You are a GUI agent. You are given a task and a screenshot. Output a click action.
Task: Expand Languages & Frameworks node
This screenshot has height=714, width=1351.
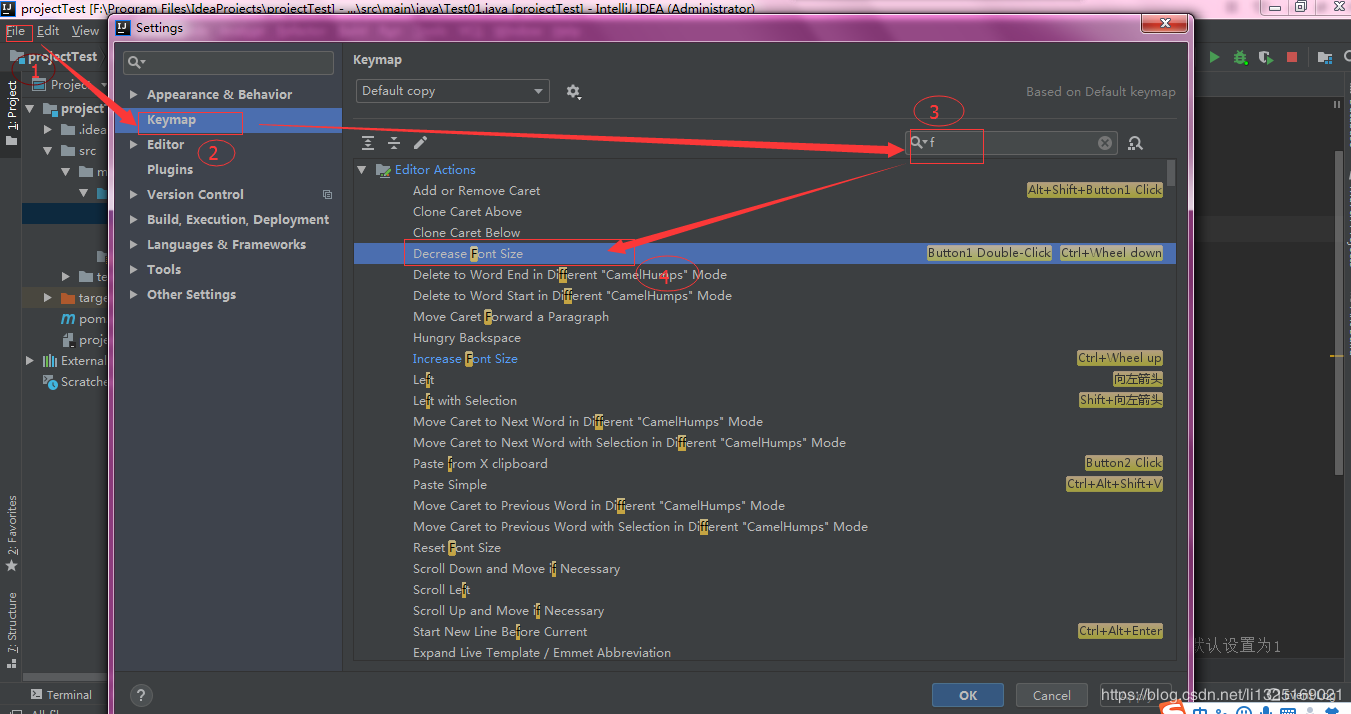click(x=134, y=245)
